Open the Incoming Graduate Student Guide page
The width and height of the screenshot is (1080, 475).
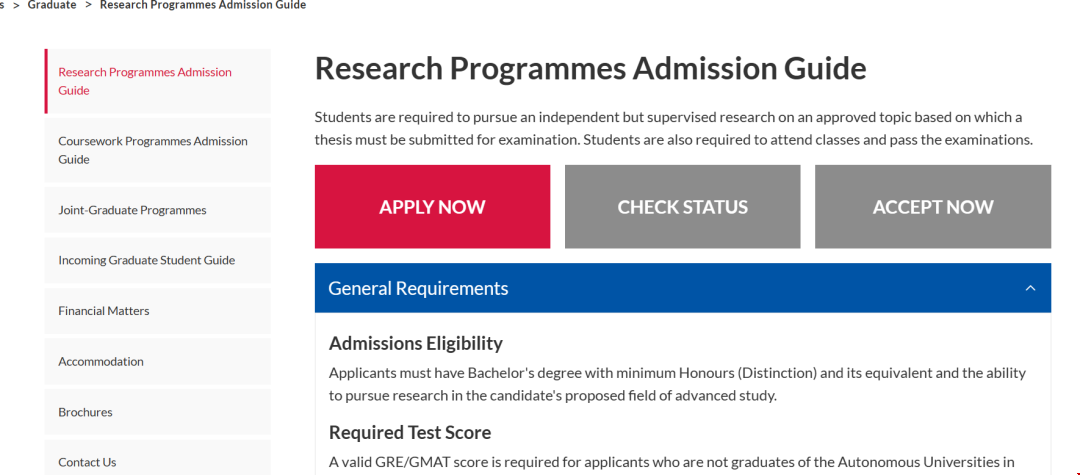point(146,260)
